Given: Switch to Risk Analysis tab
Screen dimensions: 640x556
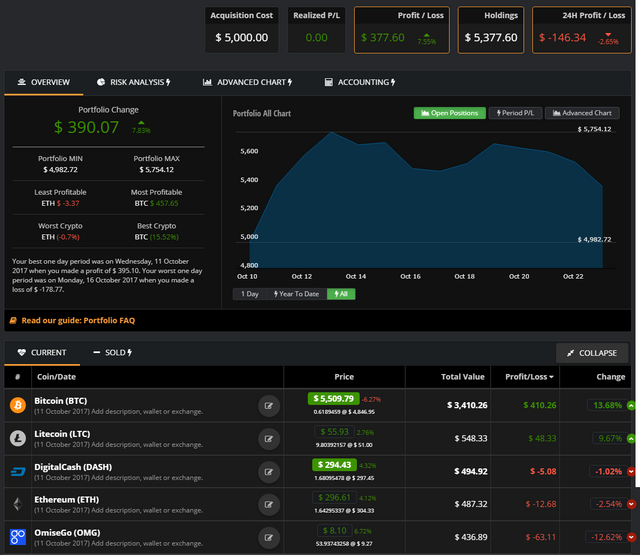Looking at the screenshot, I should coord(133,82).
